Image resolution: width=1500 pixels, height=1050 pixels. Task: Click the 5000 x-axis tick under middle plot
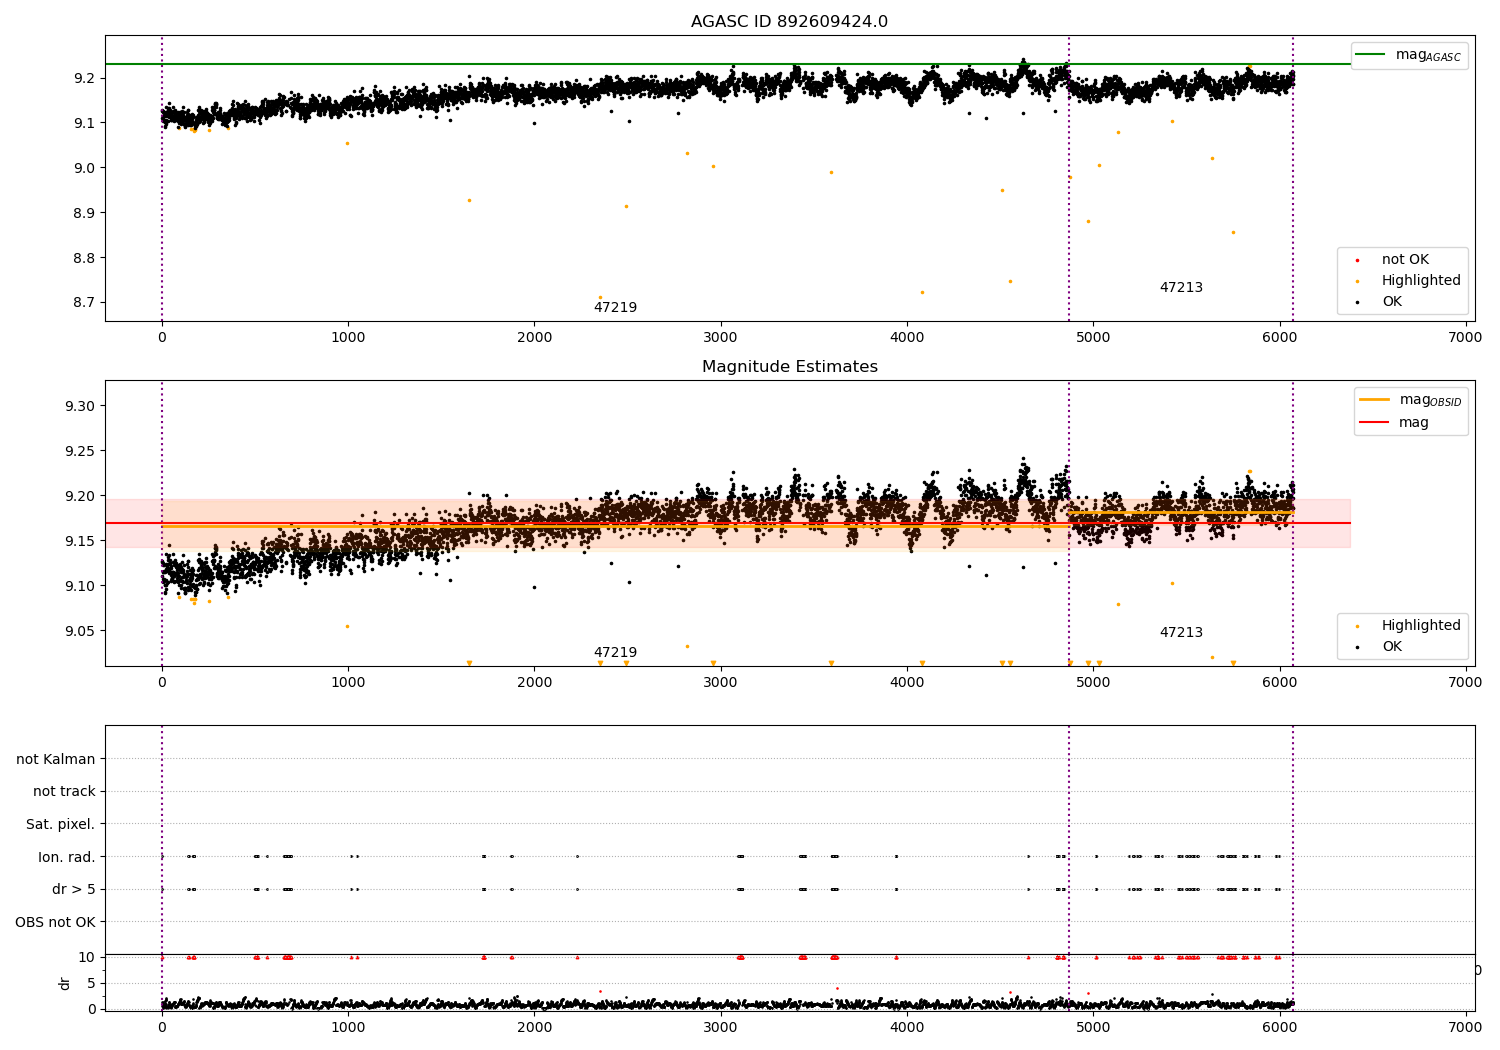coord(1093,683)
